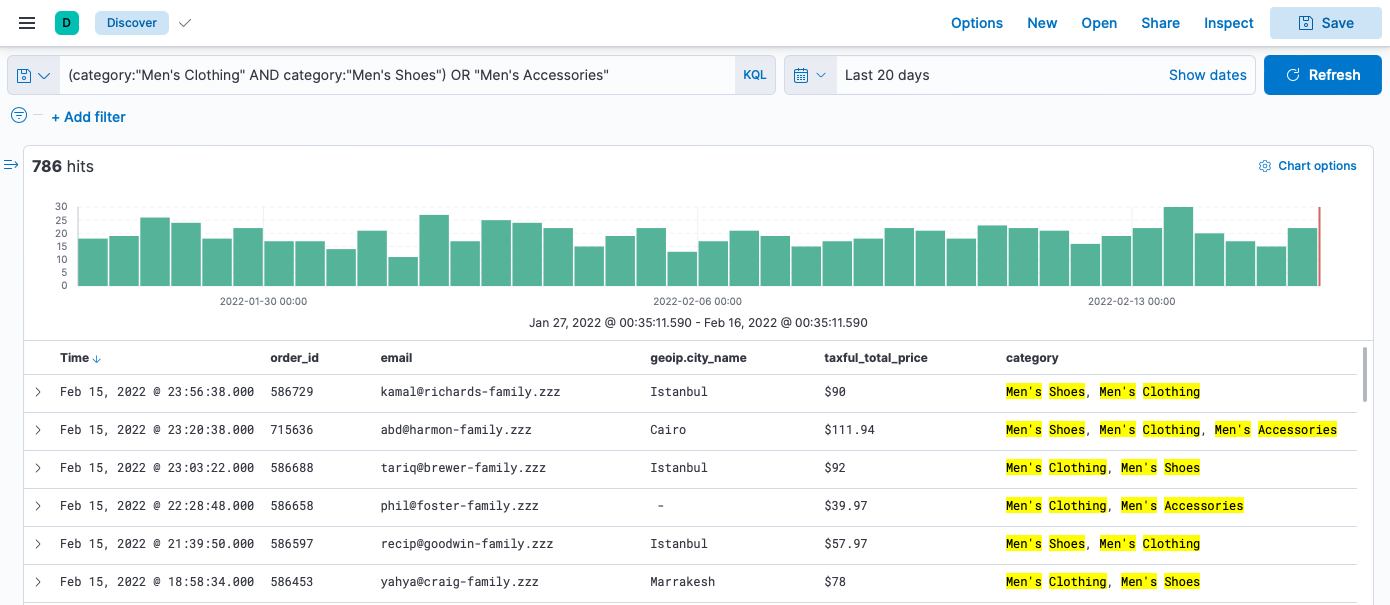The image size is (1390, 605).
Task: Click into the KQL query search field
Action: coord(400,75)
